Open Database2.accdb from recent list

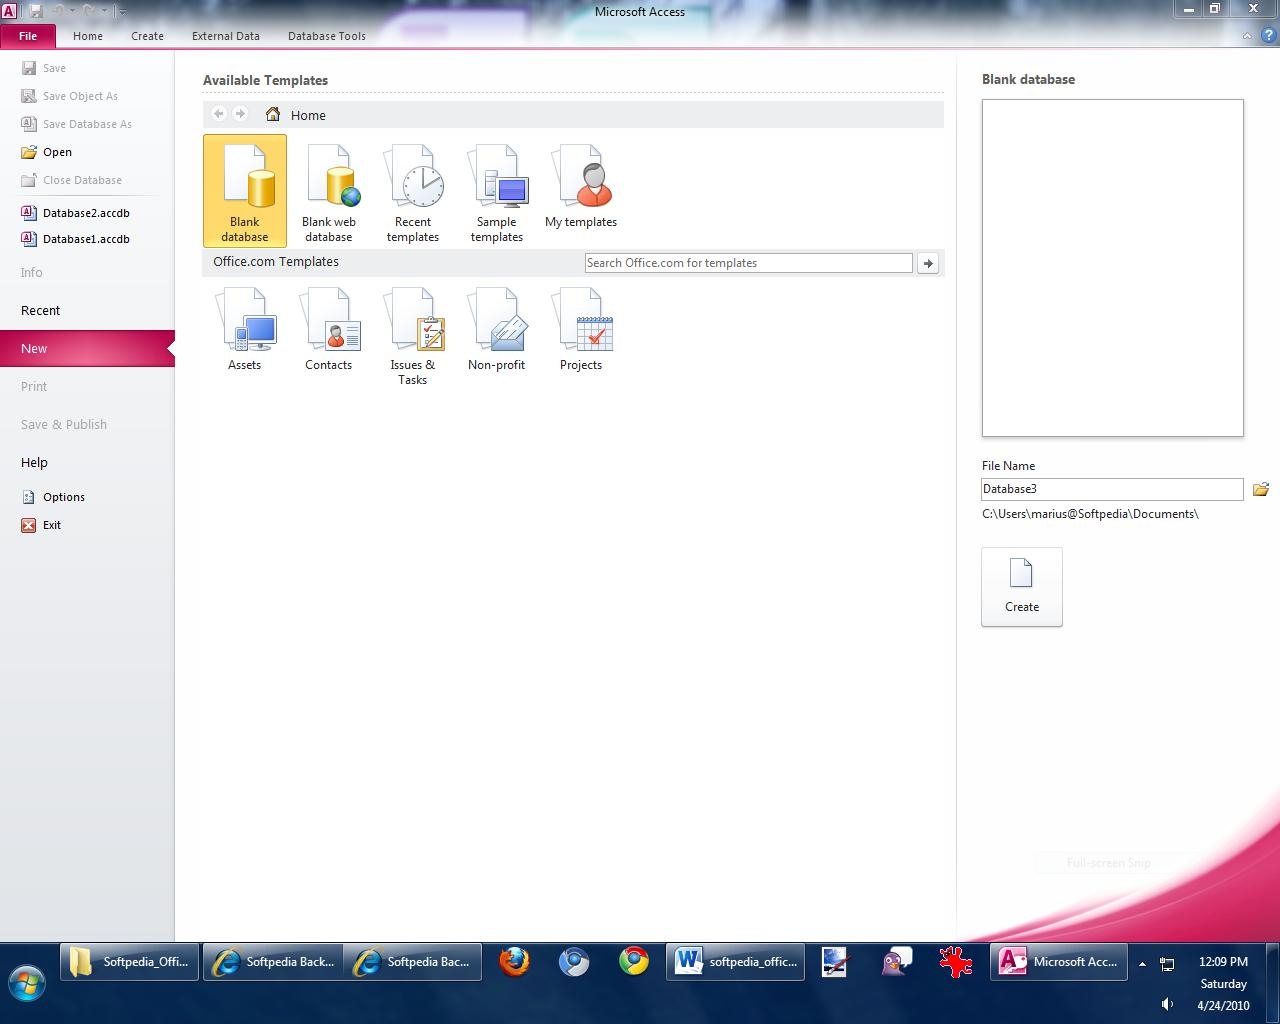86,213
